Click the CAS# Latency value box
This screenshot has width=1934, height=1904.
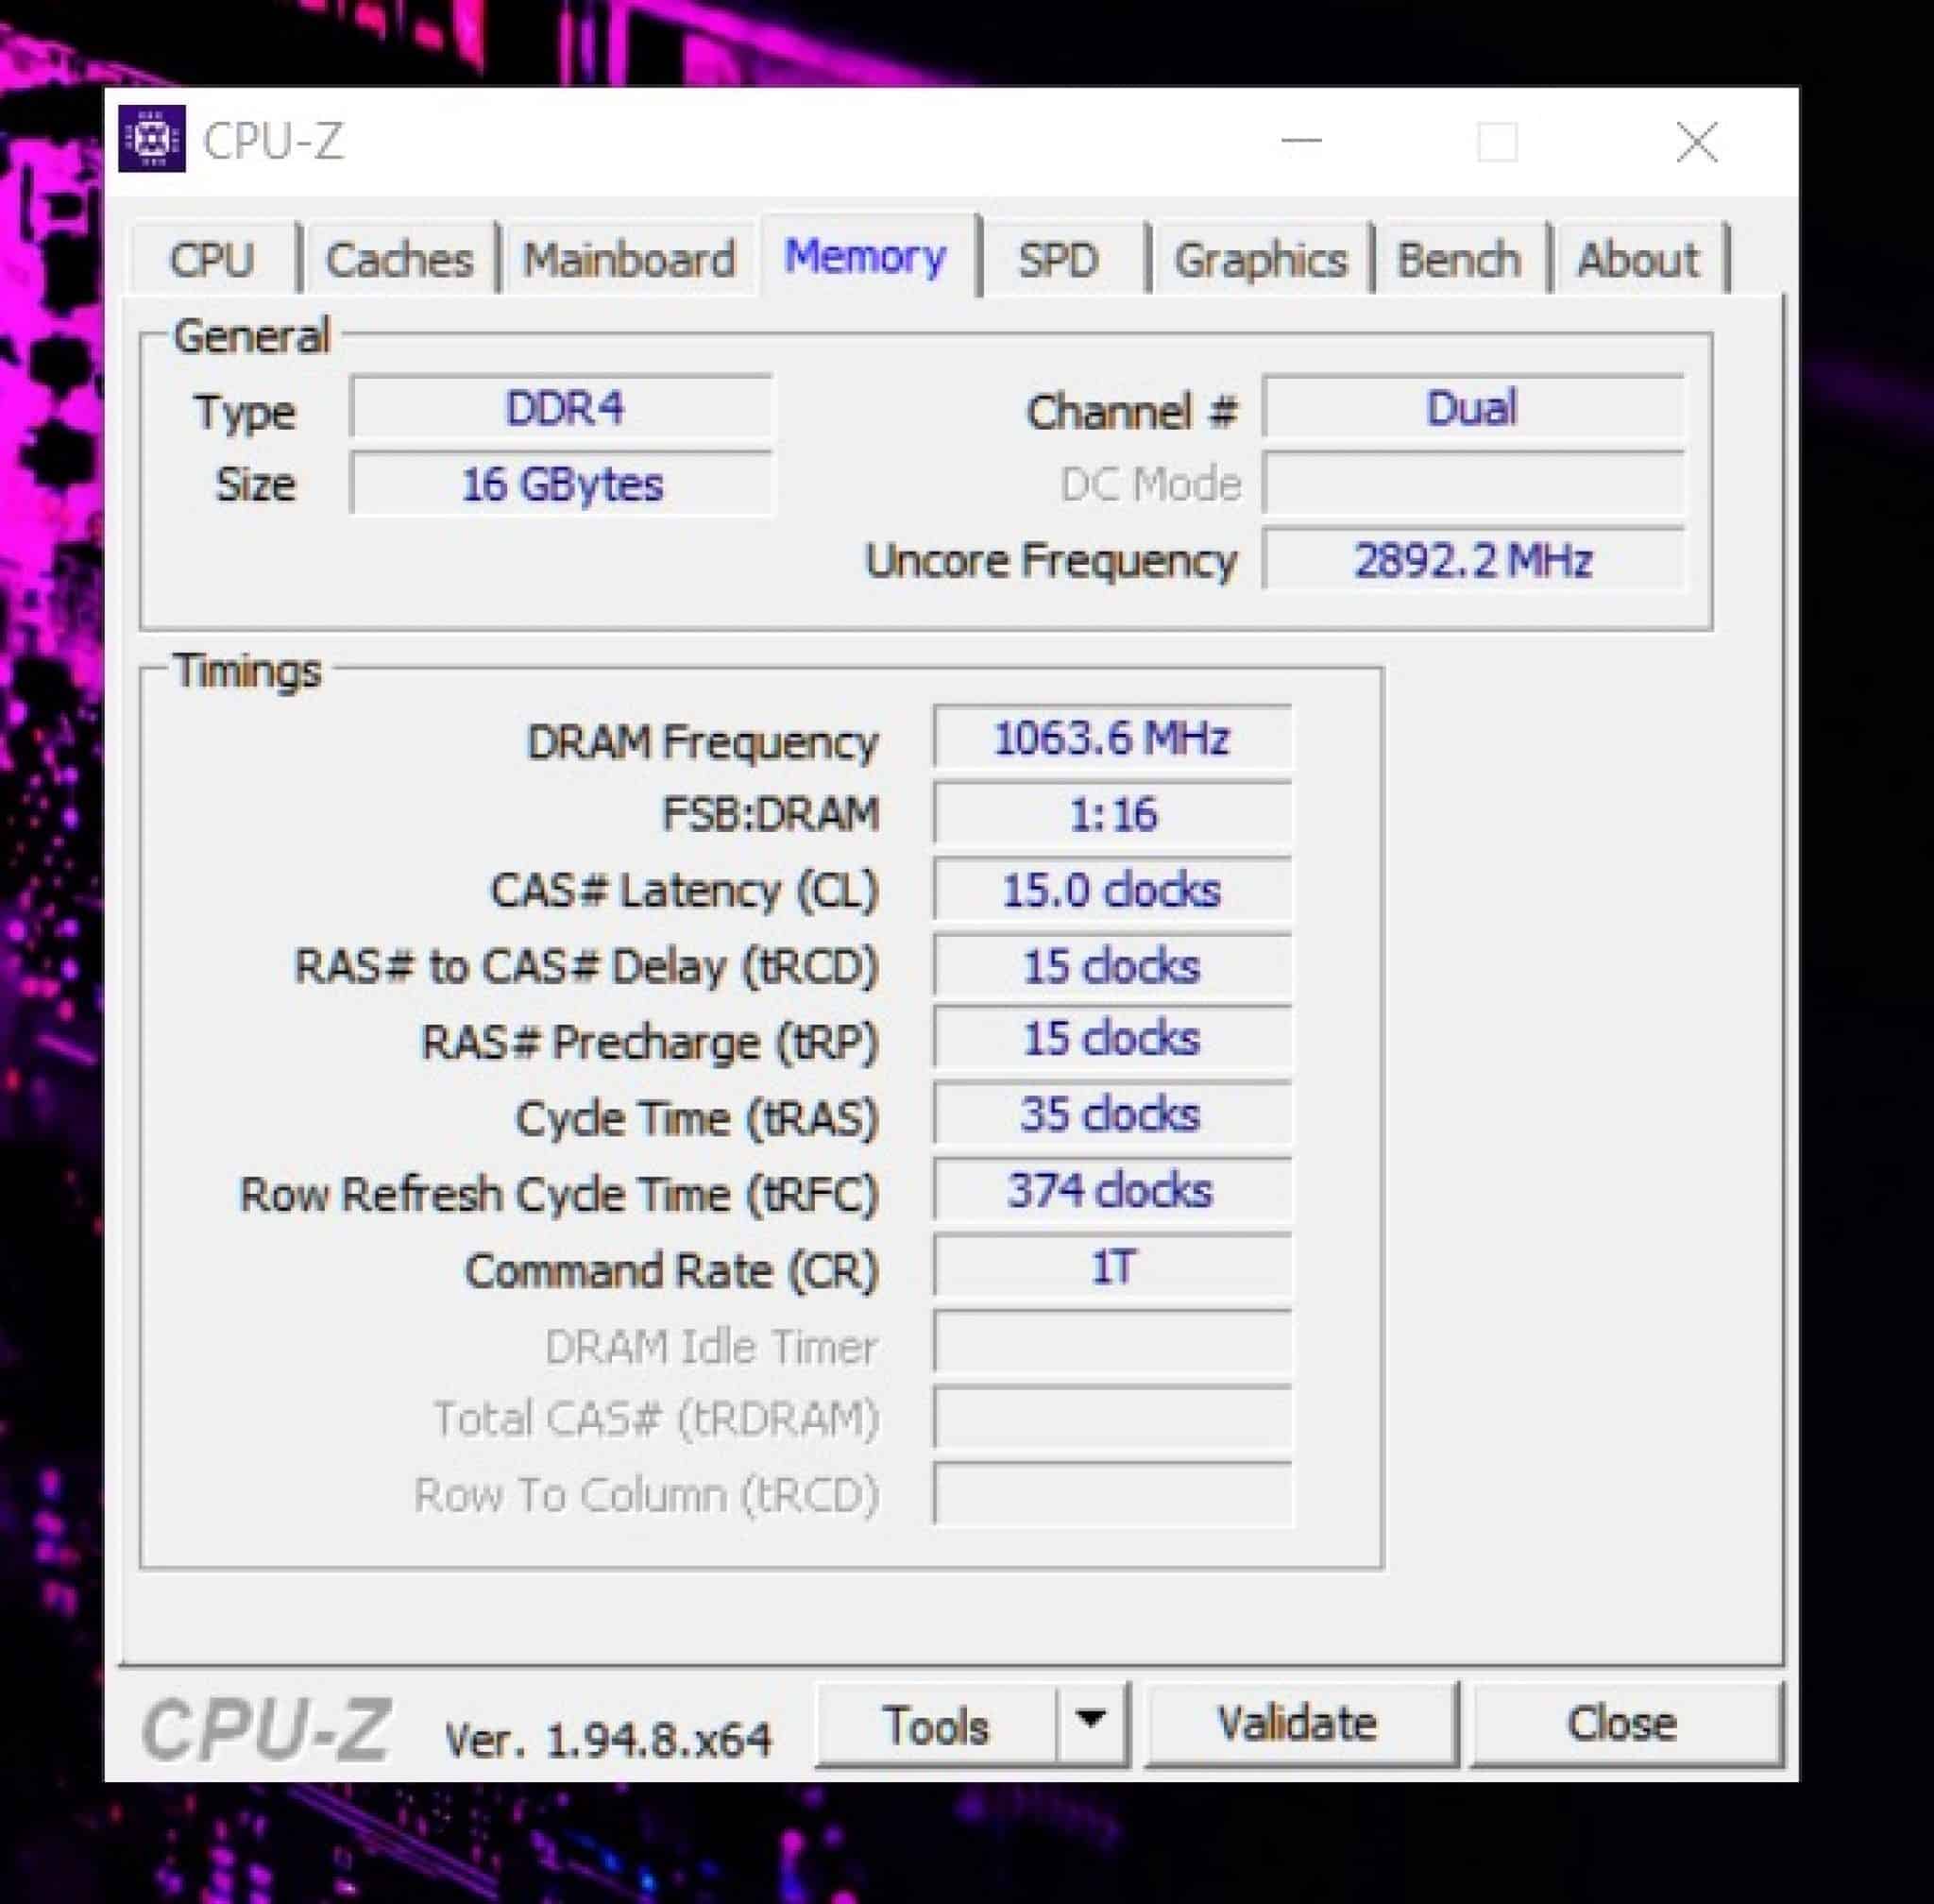pyautogui.click(x=1110, y=890)
